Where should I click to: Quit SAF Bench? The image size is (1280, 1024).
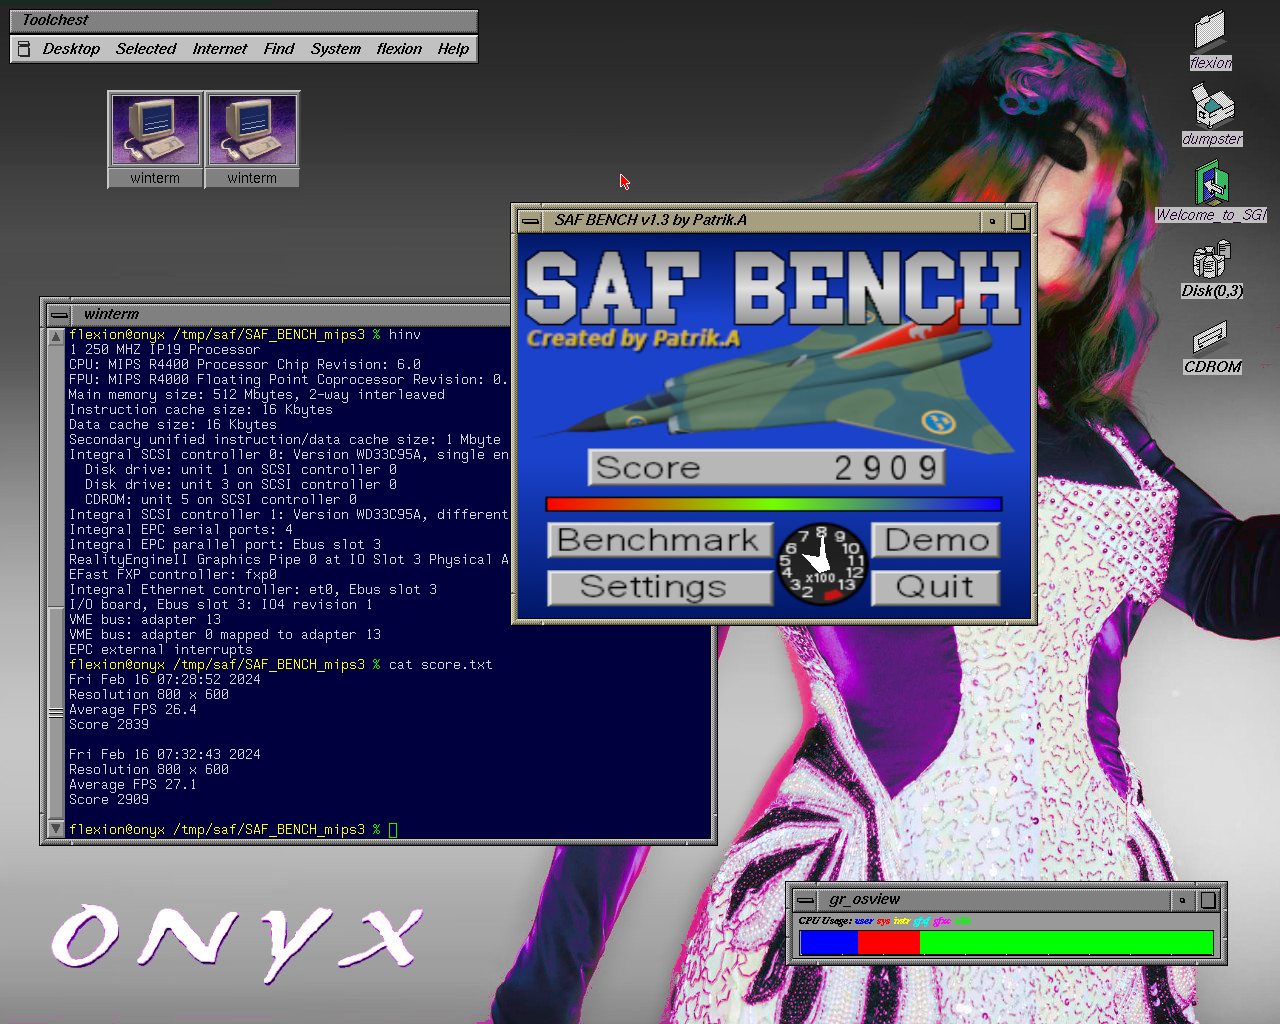click(935, 587)
